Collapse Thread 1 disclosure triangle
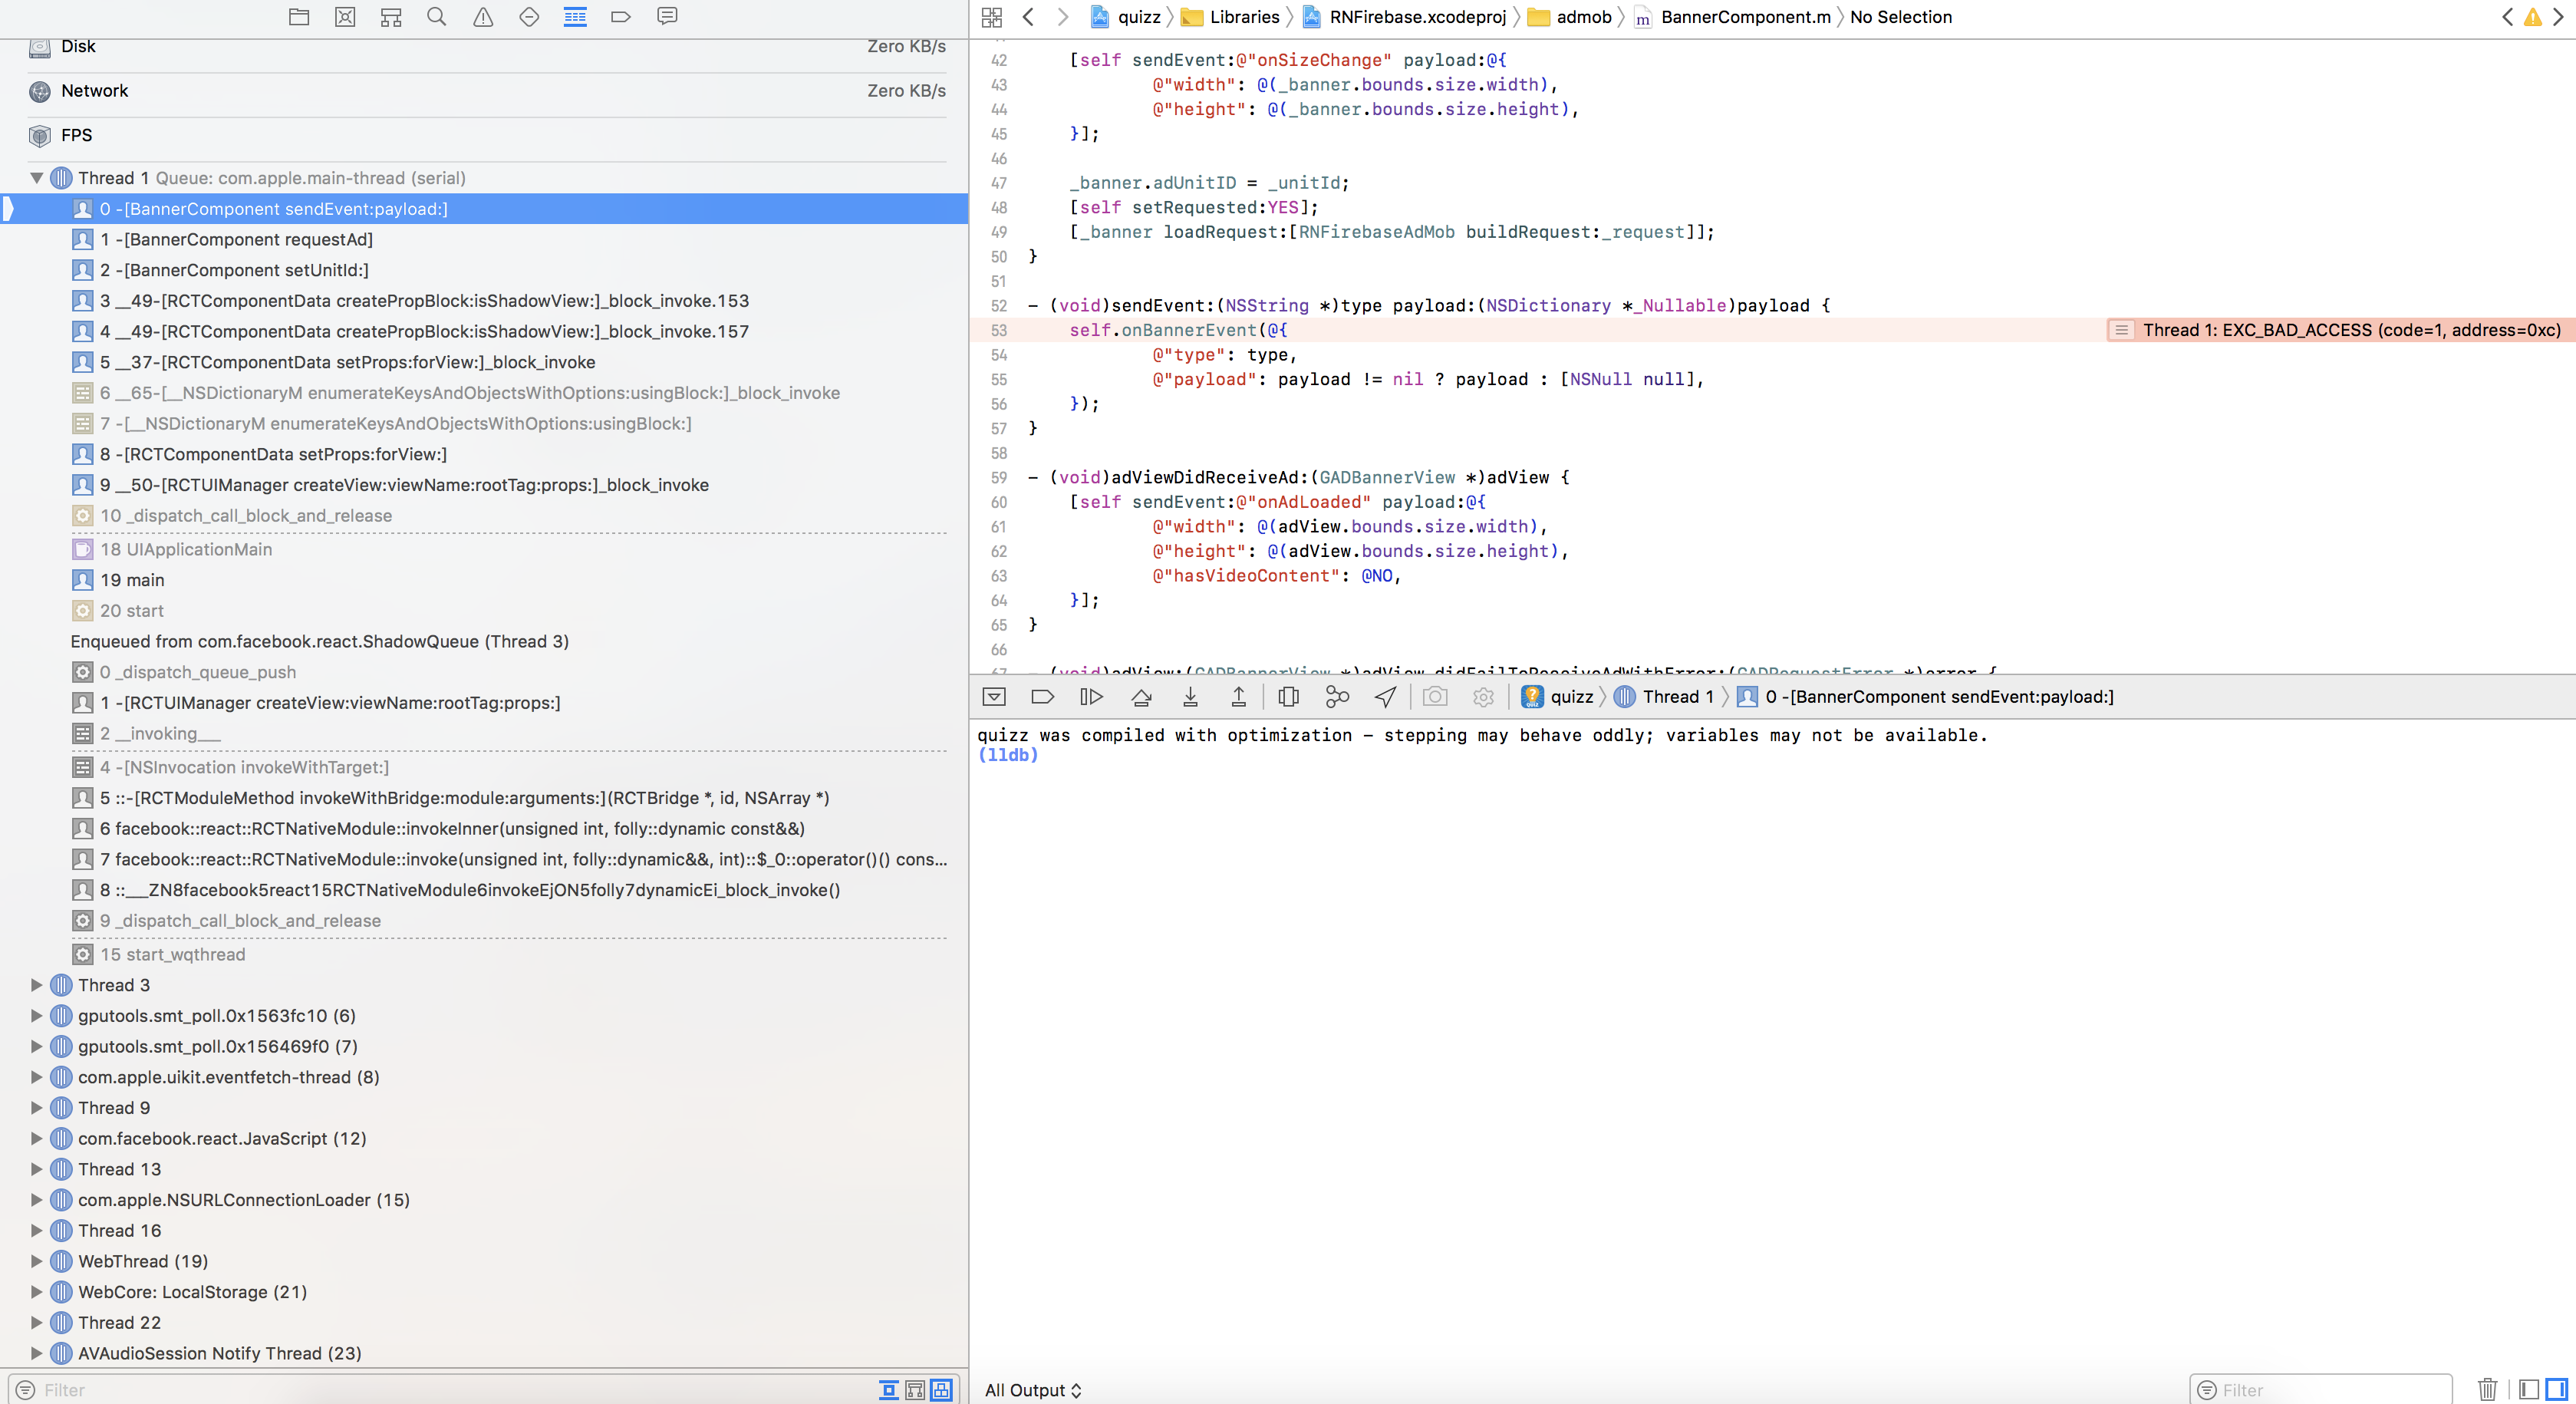This screenshot has width=2576, height=1404. [37, 178]
